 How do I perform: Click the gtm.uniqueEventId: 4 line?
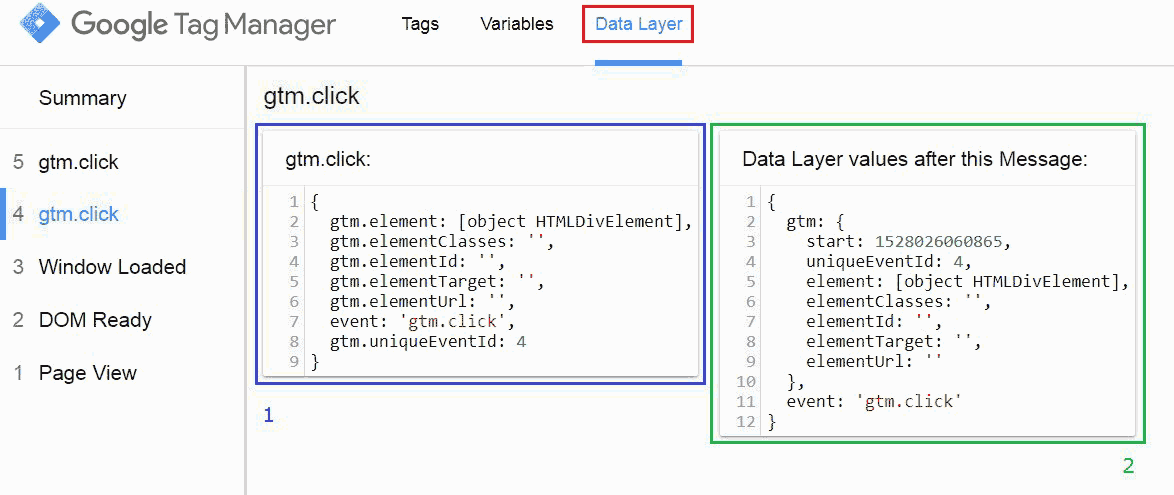tap(428, 342)
